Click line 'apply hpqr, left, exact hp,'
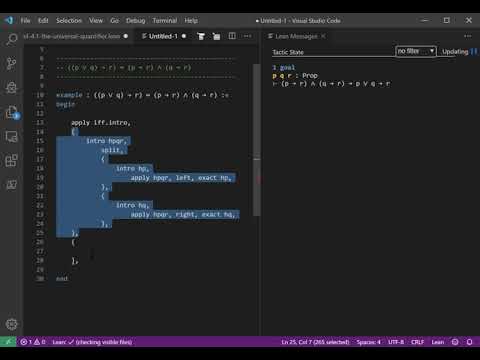The height and width of the screenshot is (360, 480). pos(181,178)
